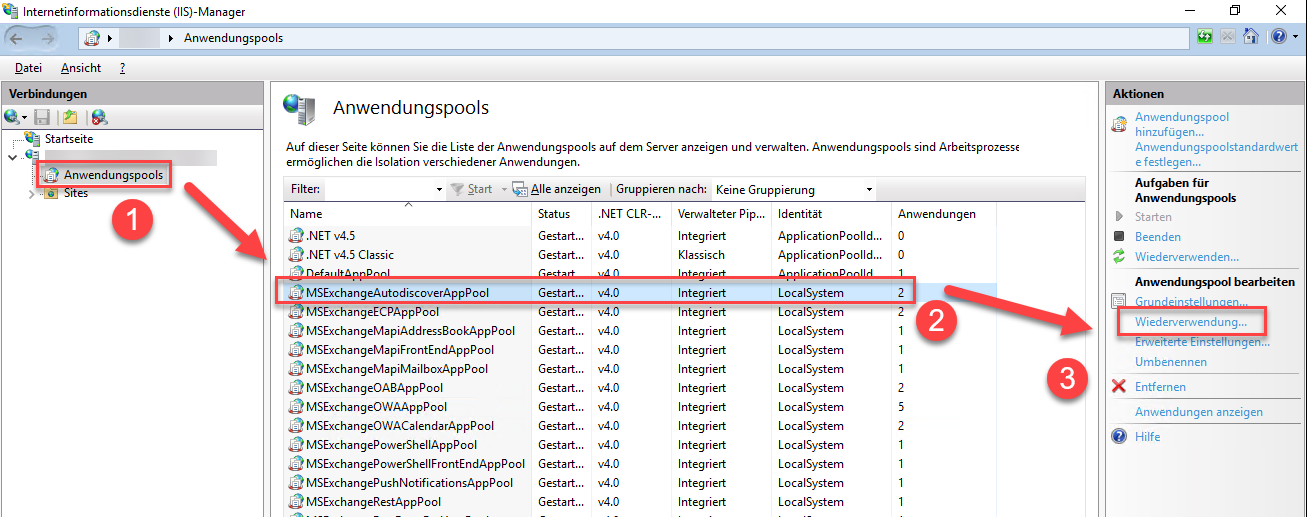The image size is (1307, 517).
Task: Click Umbenennen in the actions pane
Action: coord(1171,362)
